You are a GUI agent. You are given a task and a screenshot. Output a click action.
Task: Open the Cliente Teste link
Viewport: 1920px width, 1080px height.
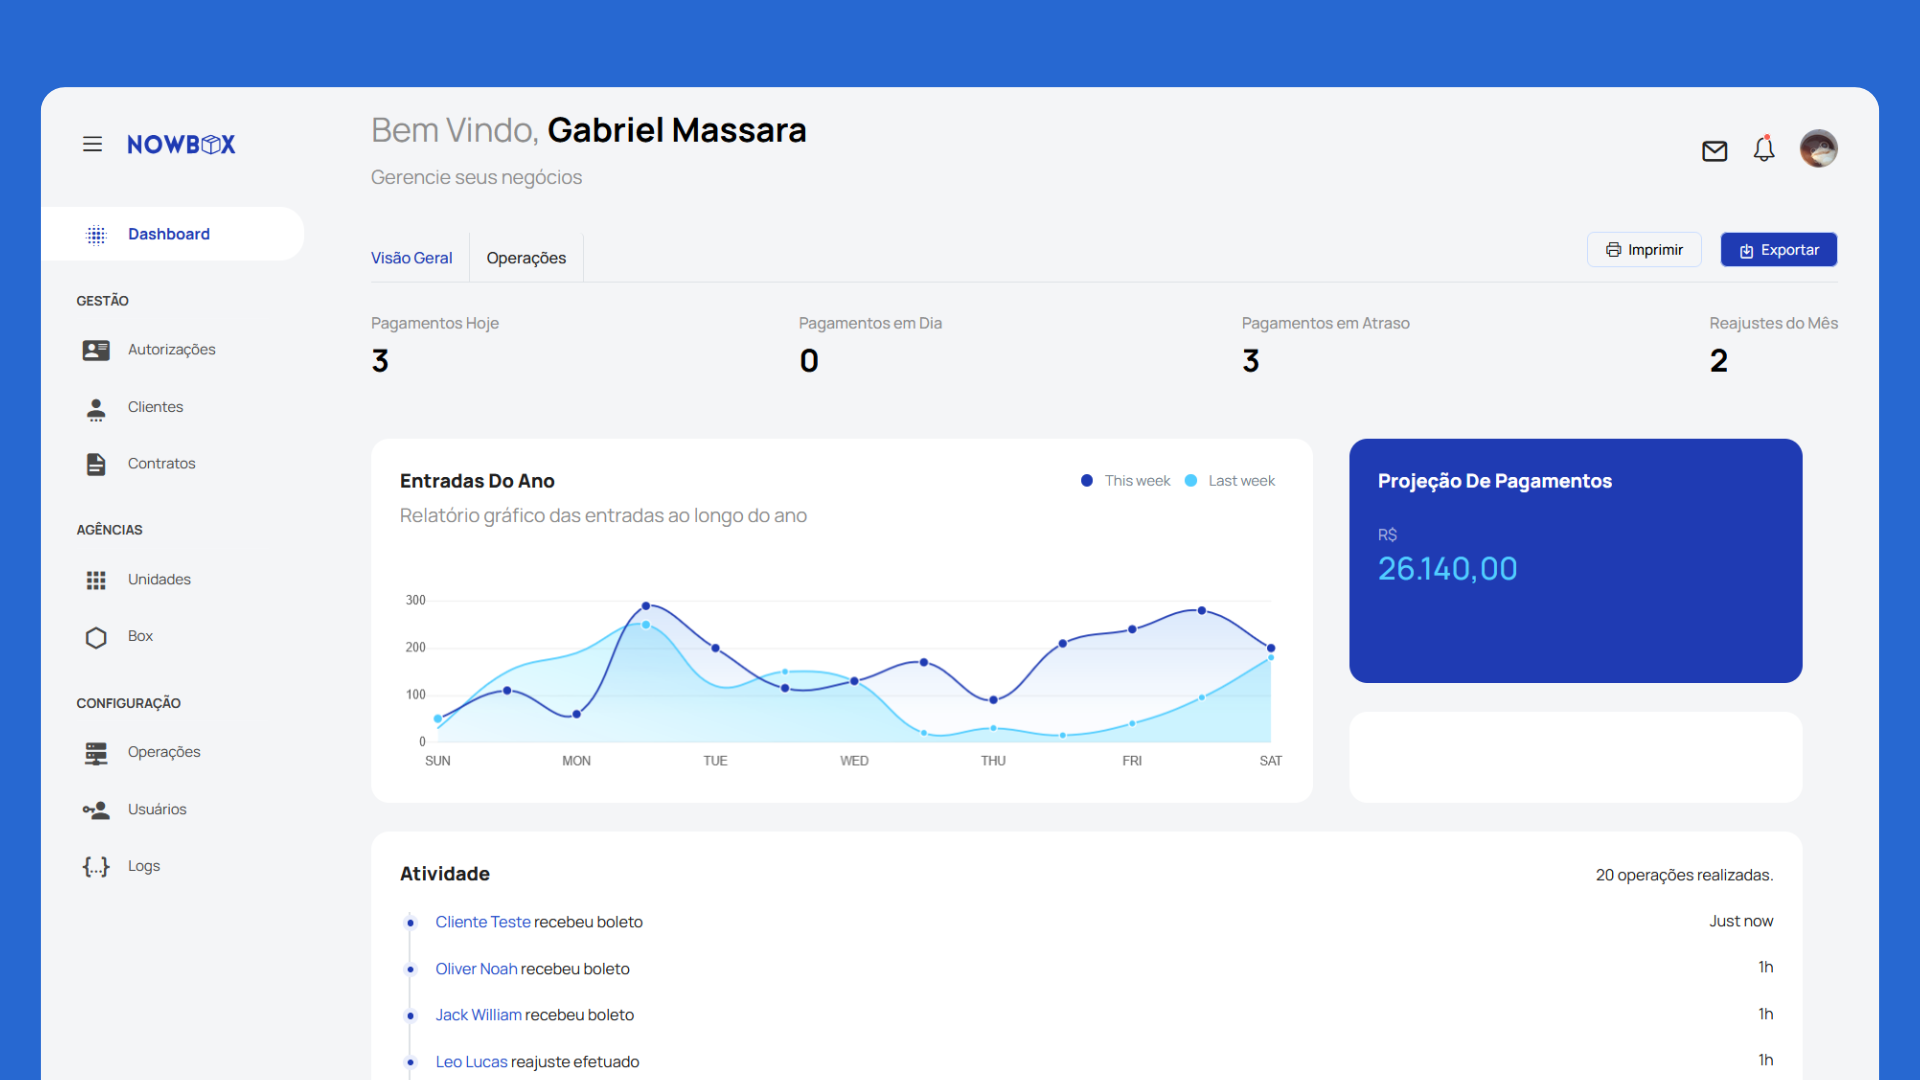pos(482,922)
